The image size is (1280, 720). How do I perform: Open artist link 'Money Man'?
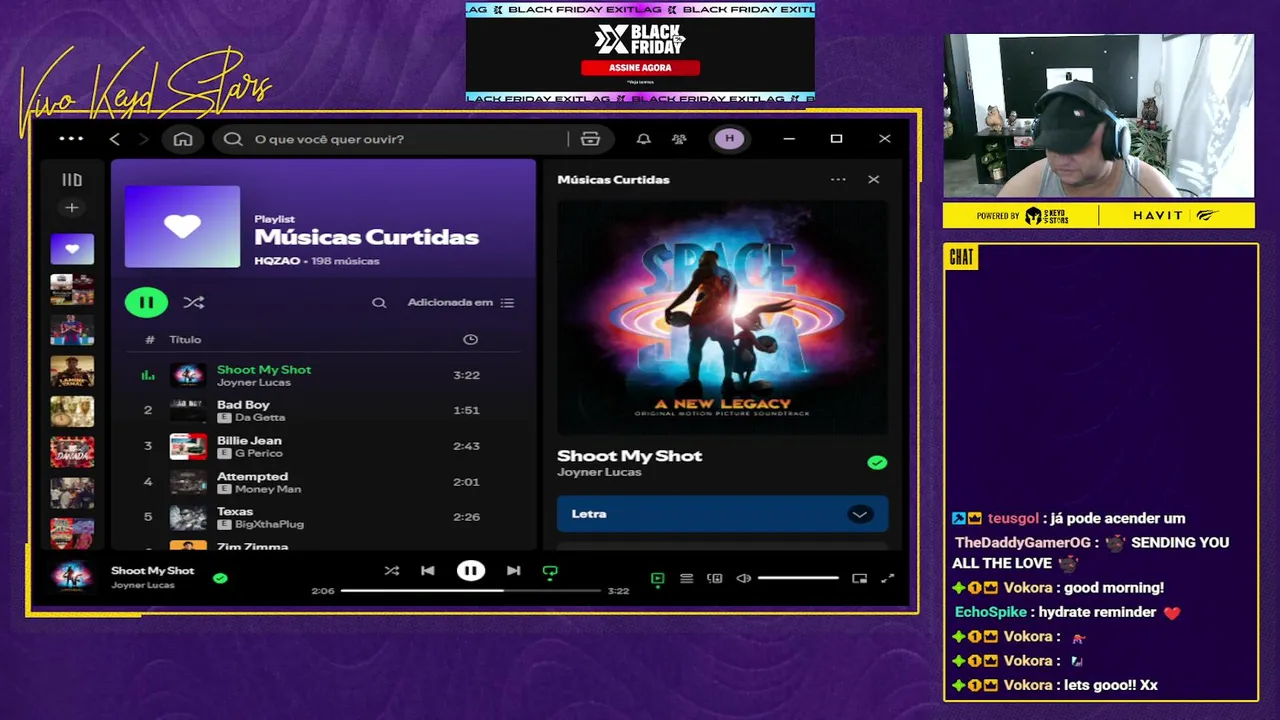[268, 489]
